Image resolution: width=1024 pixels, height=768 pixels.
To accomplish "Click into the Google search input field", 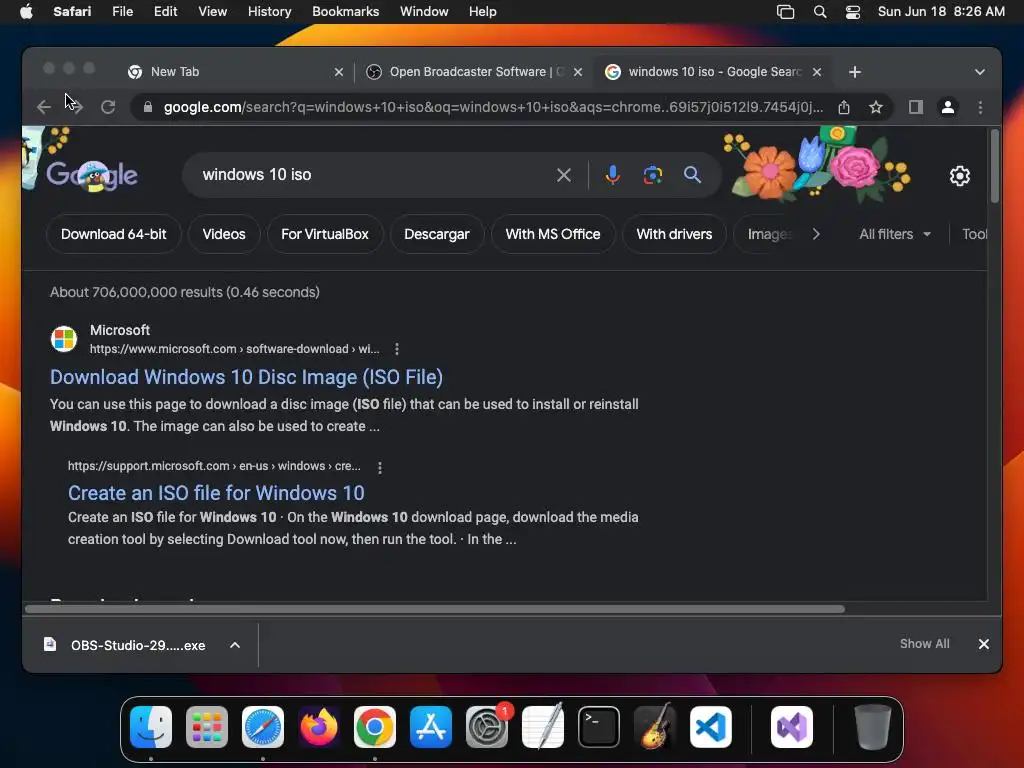I will (x=372, y=175).
